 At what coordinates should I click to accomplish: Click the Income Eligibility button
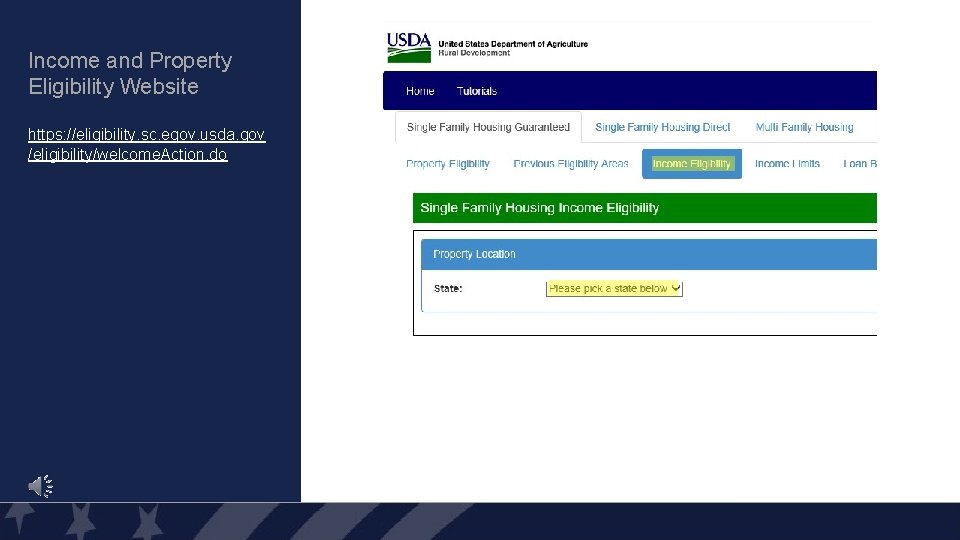[x=692, y=164]
